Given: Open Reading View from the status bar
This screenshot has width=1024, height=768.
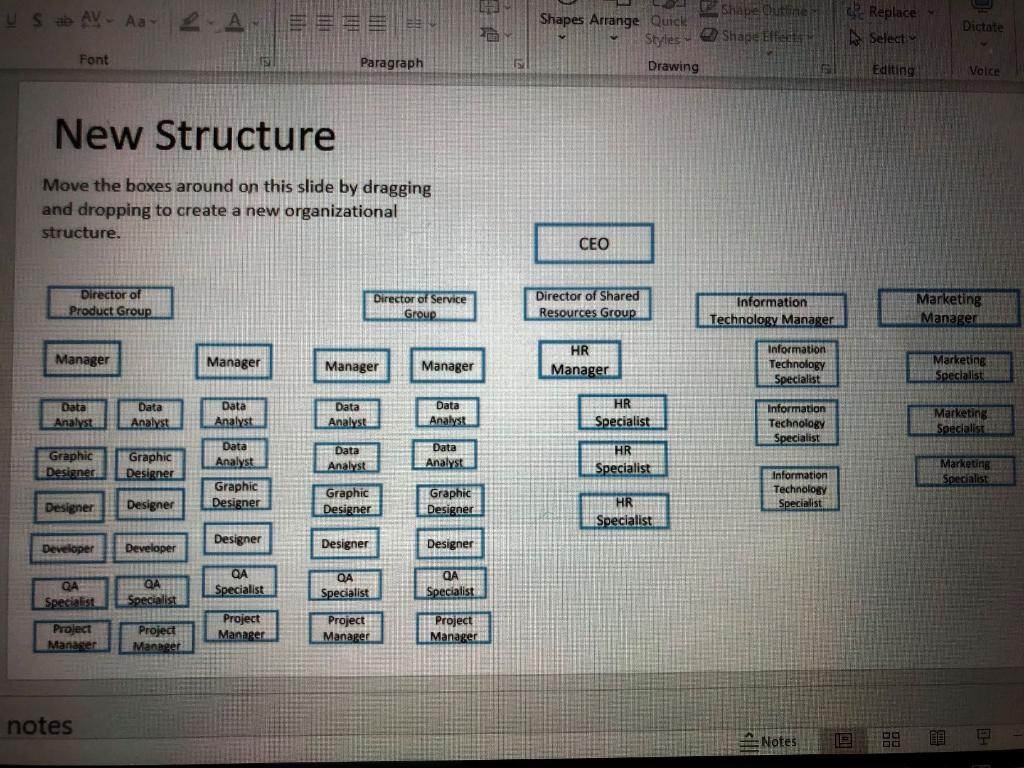Looking at the screenshot, I should coord(937,741).
